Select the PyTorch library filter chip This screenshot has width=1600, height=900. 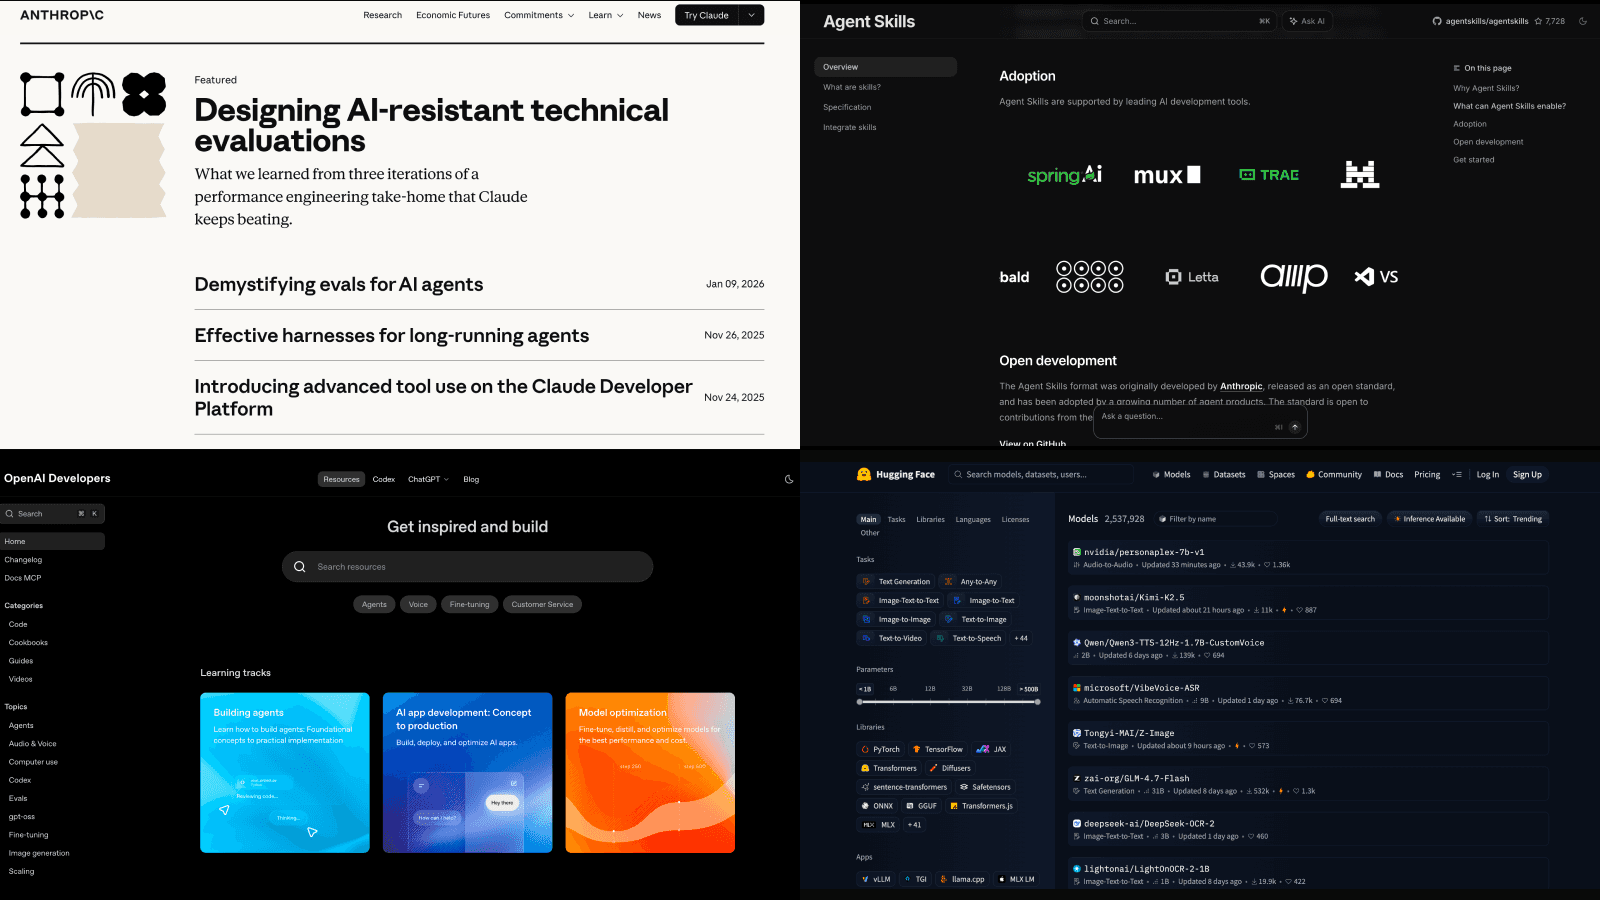click(881, 749)
